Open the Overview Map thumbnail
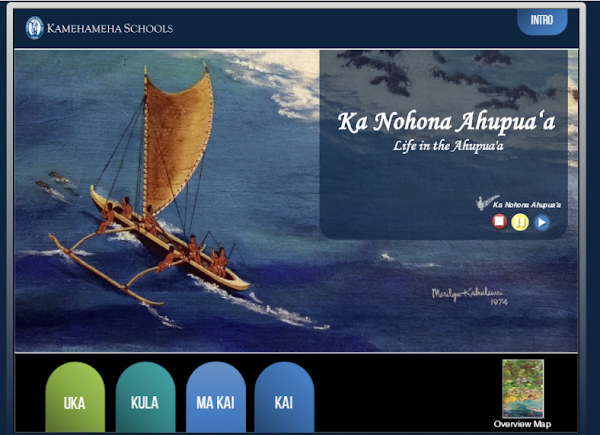 [x=523, y=388]
